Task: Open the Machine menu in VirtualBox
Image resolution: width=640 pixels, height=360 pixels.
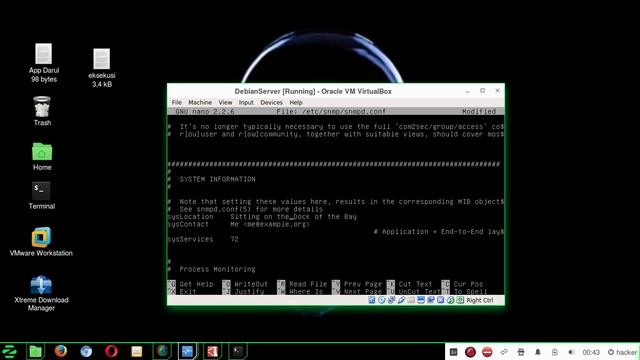Action: (x=200, y=102)
